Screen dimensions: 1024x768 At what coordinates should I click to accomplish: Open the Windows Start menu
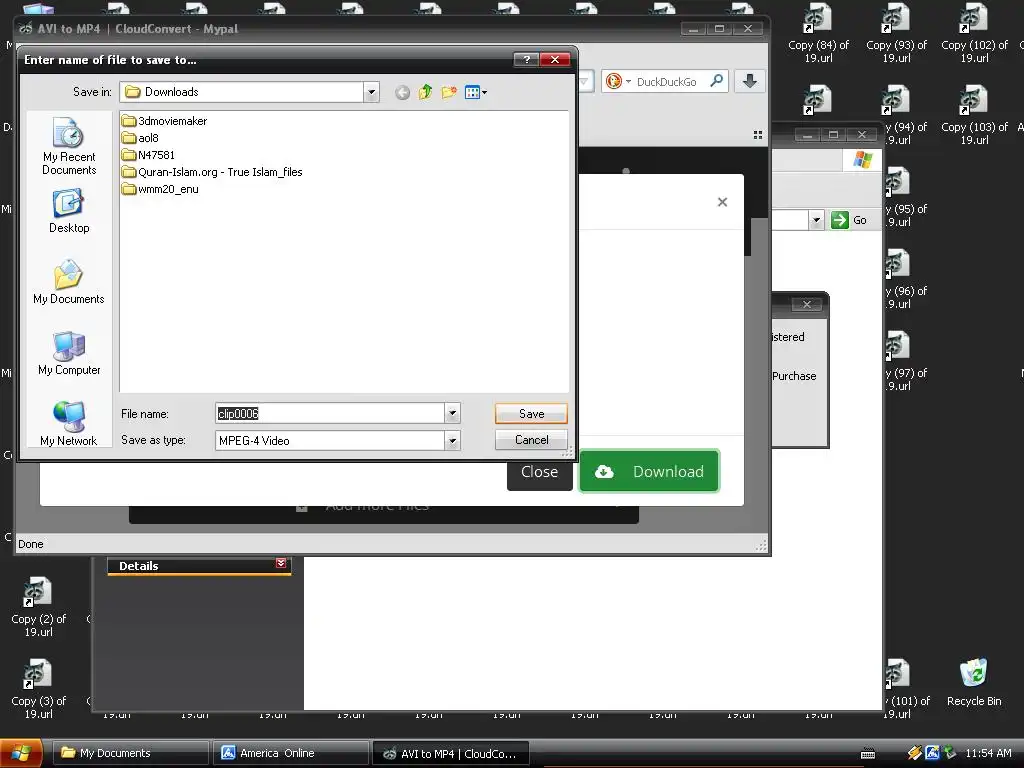[22, 754]
